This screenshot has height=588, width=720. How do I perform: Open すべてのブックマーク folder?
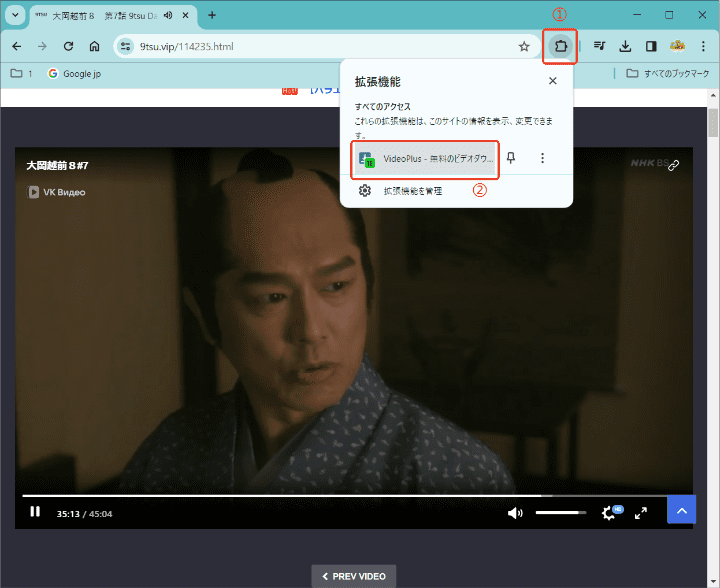click(668, 73)
